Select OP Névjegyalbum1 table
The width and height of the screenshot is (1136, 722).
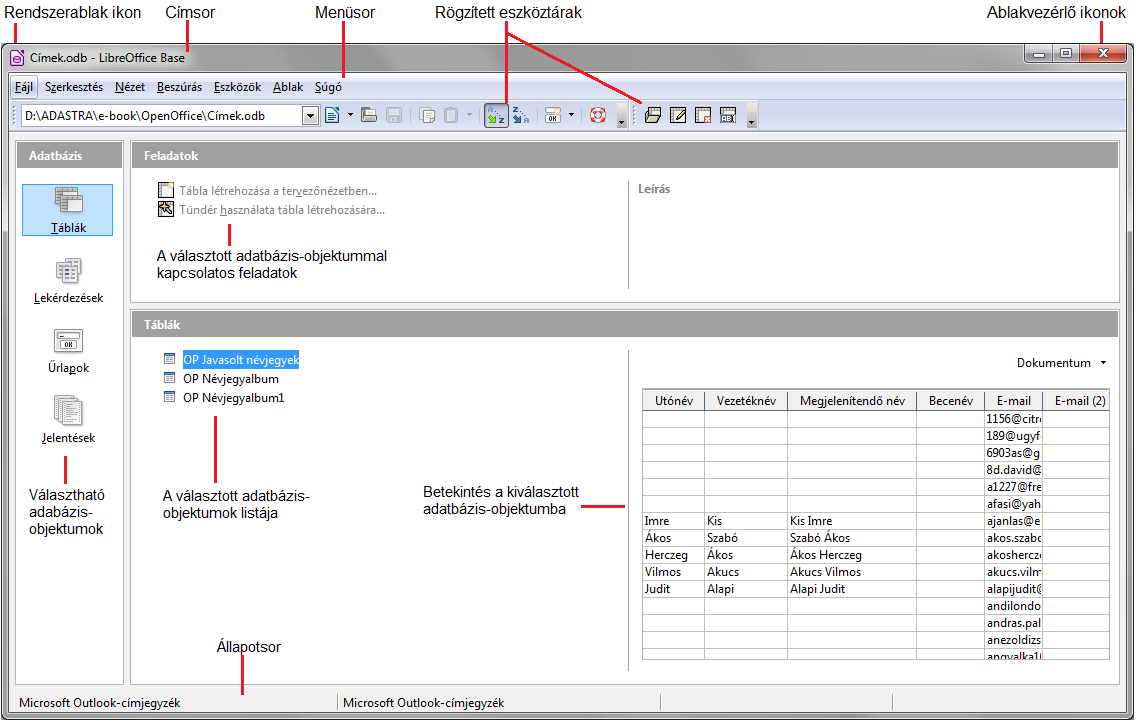pos(233,398)
